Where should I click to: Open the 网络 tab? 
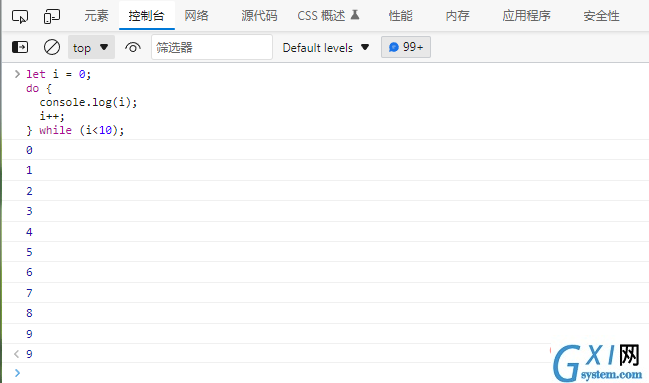[197, 16]
